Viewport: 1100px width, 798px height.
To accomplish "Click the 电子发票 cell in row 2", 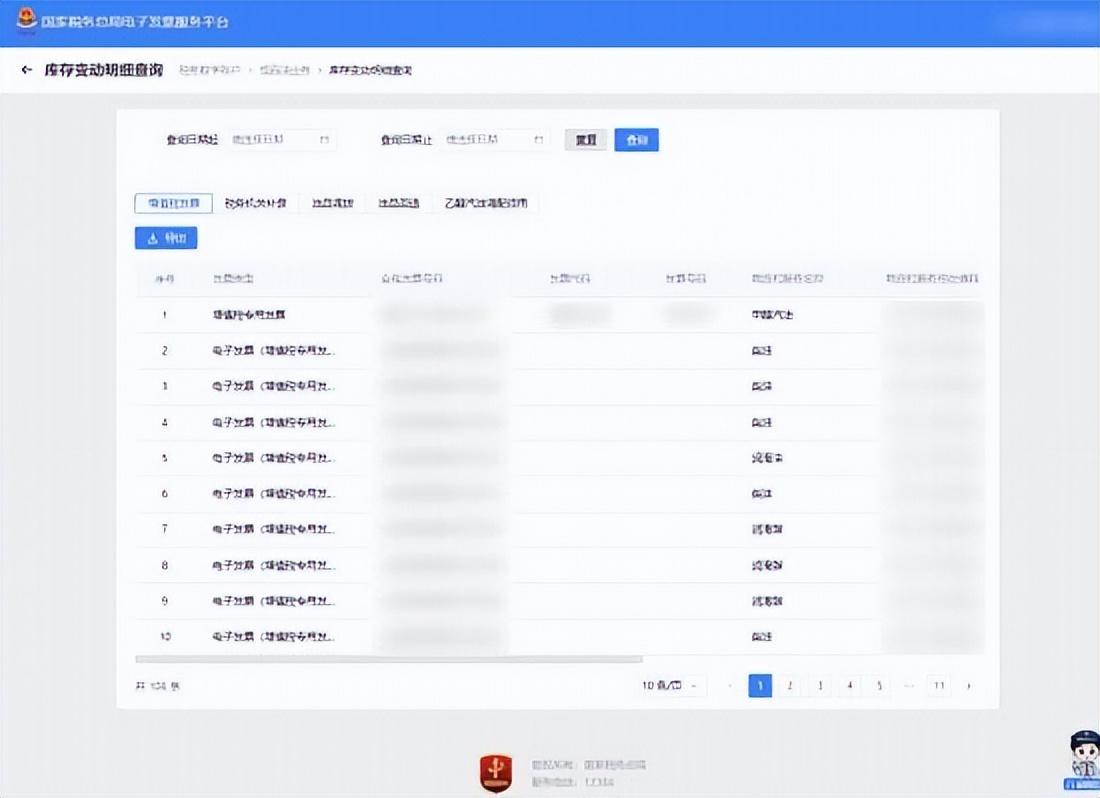I will [x=274, y=351].
